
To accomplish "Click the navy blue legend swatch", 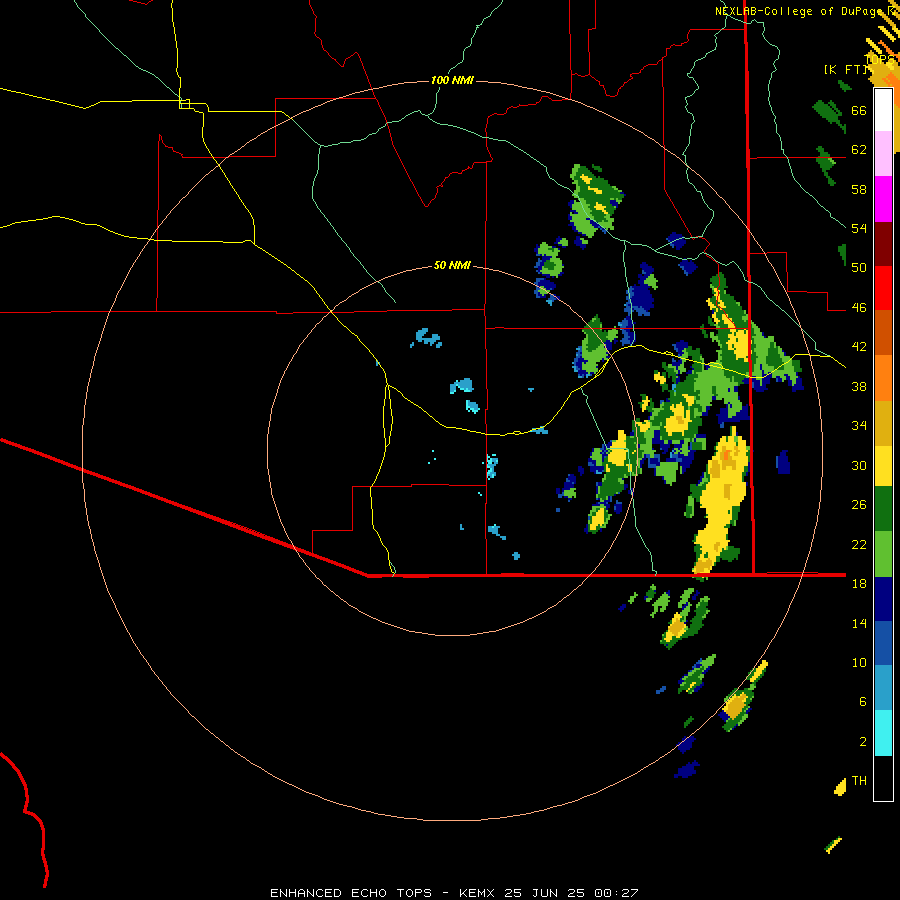I will pyautogui.click(x=883, y=599).
